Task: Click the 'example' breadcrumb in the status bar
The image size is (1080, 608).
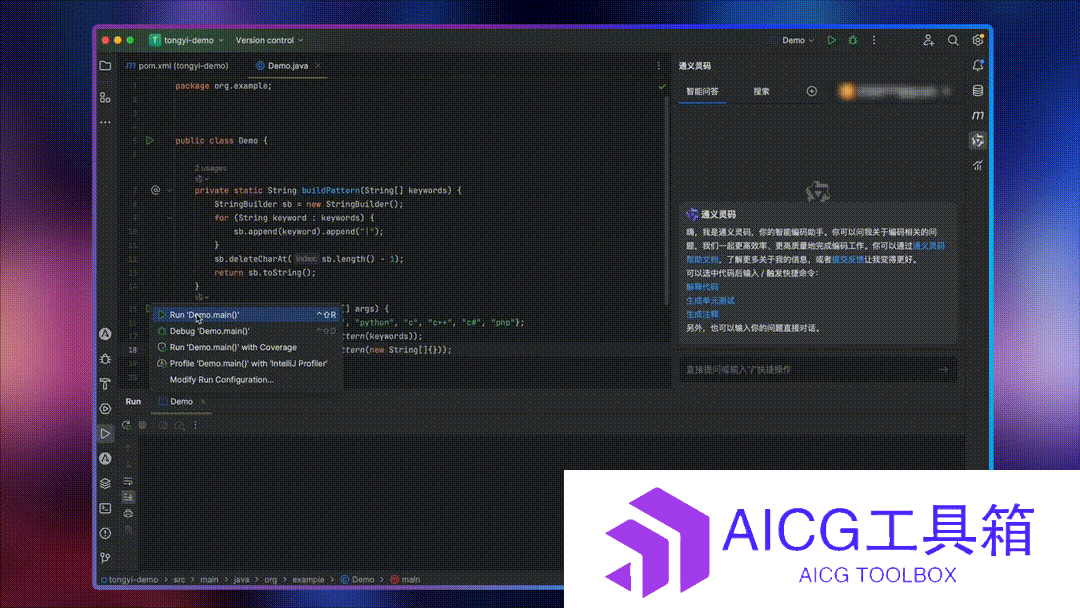Action: (x=308, y=580)
